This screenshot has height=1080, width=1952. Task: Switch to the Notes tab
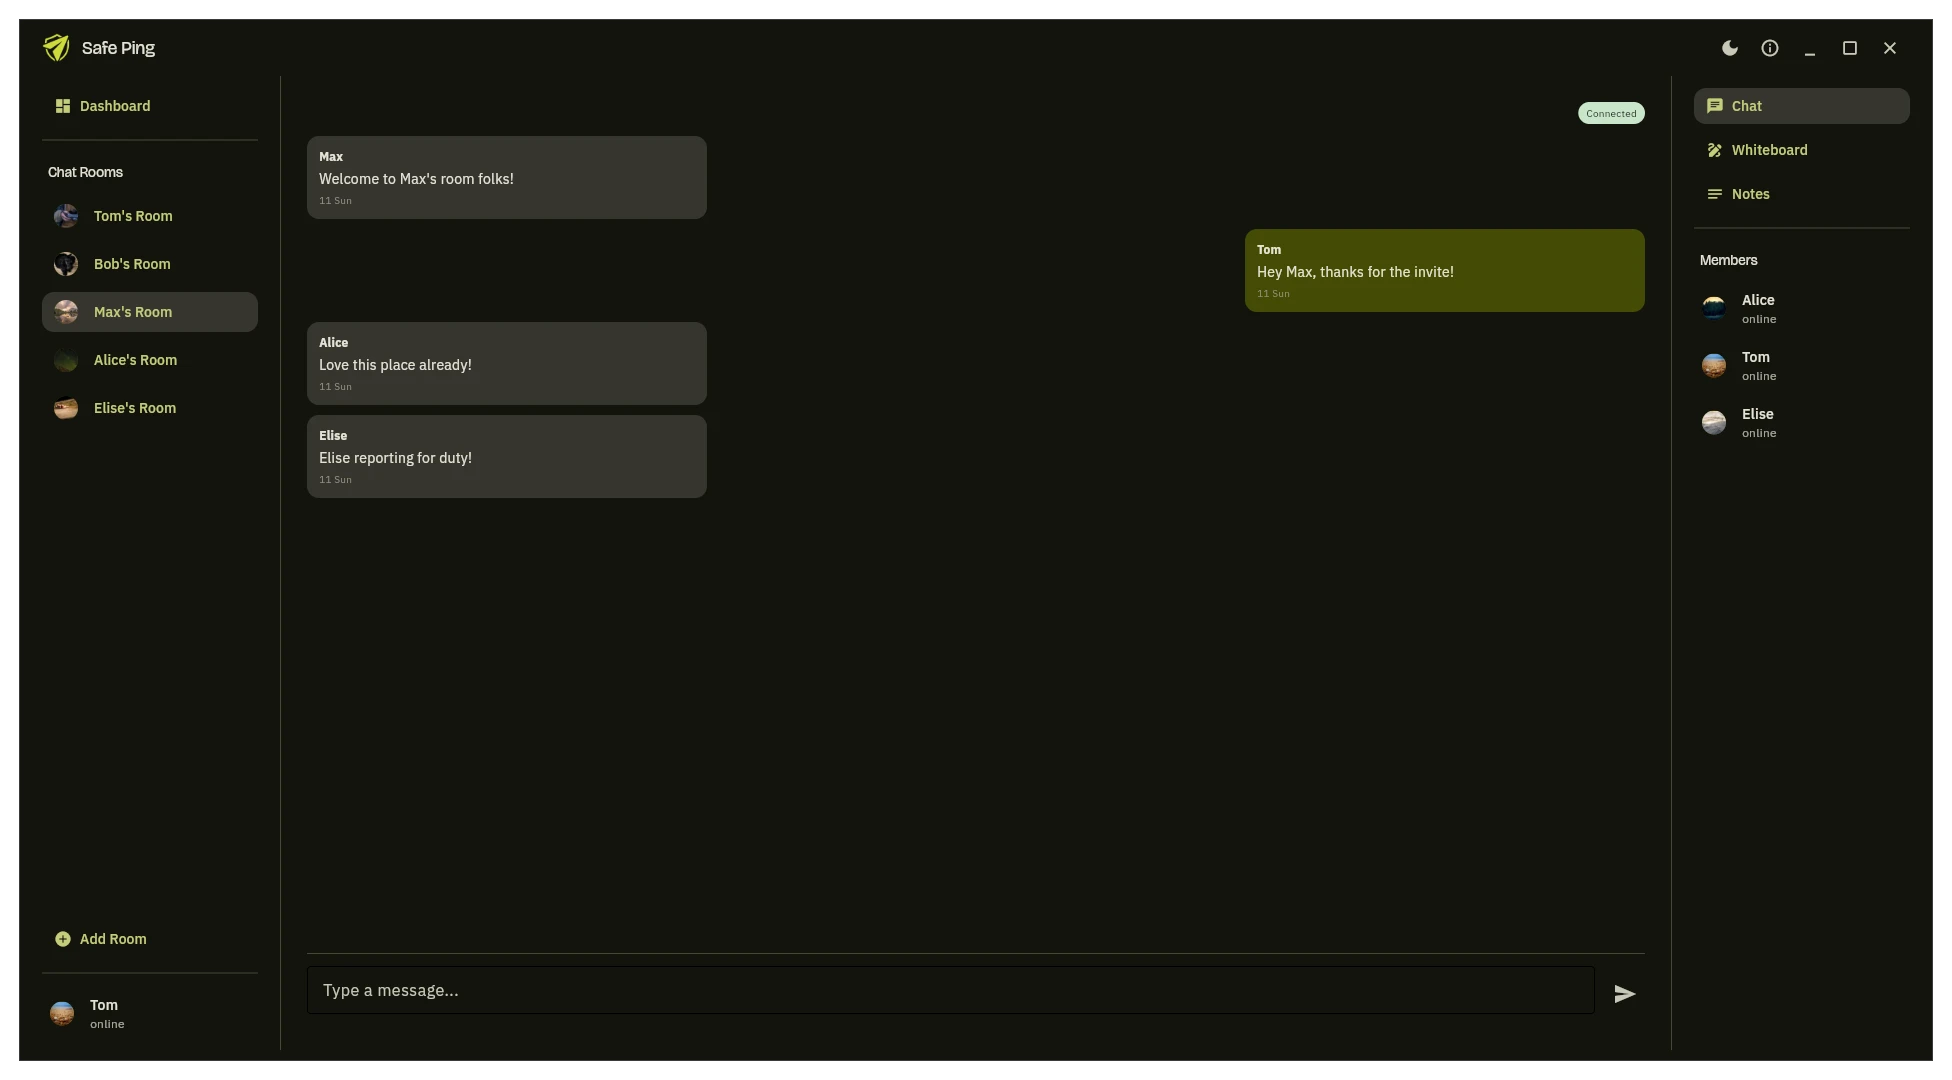(1802, 194)
